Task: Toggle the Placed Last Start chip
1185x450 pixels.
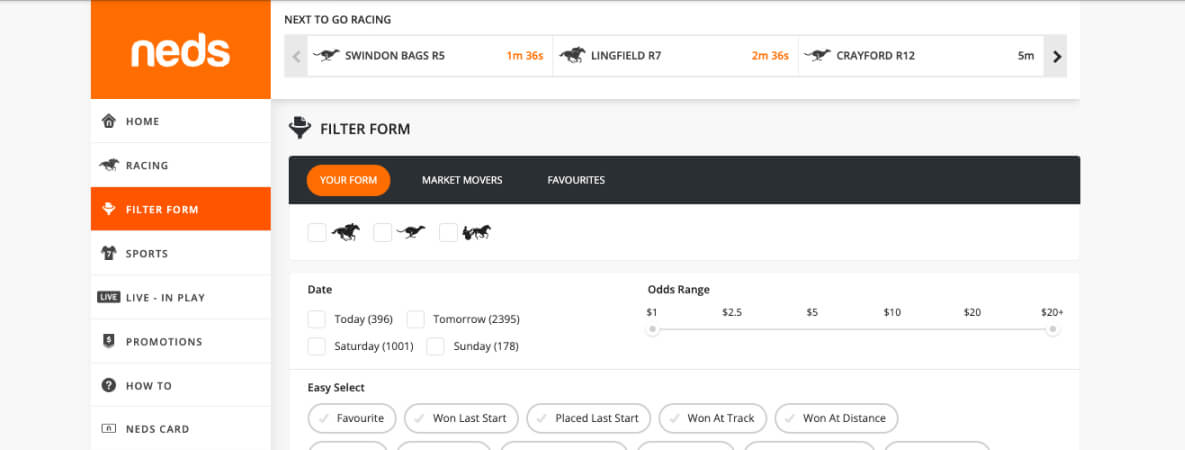Action: coord(589,418)
